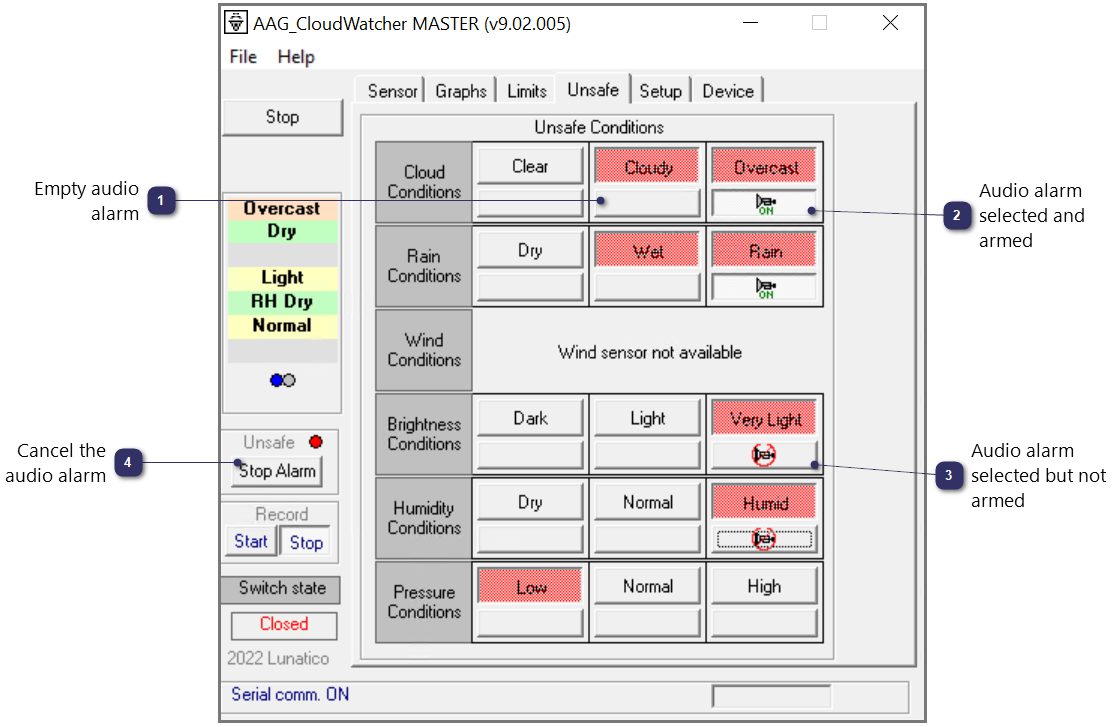Click the 2022 Lunatico text

[278, 659]
